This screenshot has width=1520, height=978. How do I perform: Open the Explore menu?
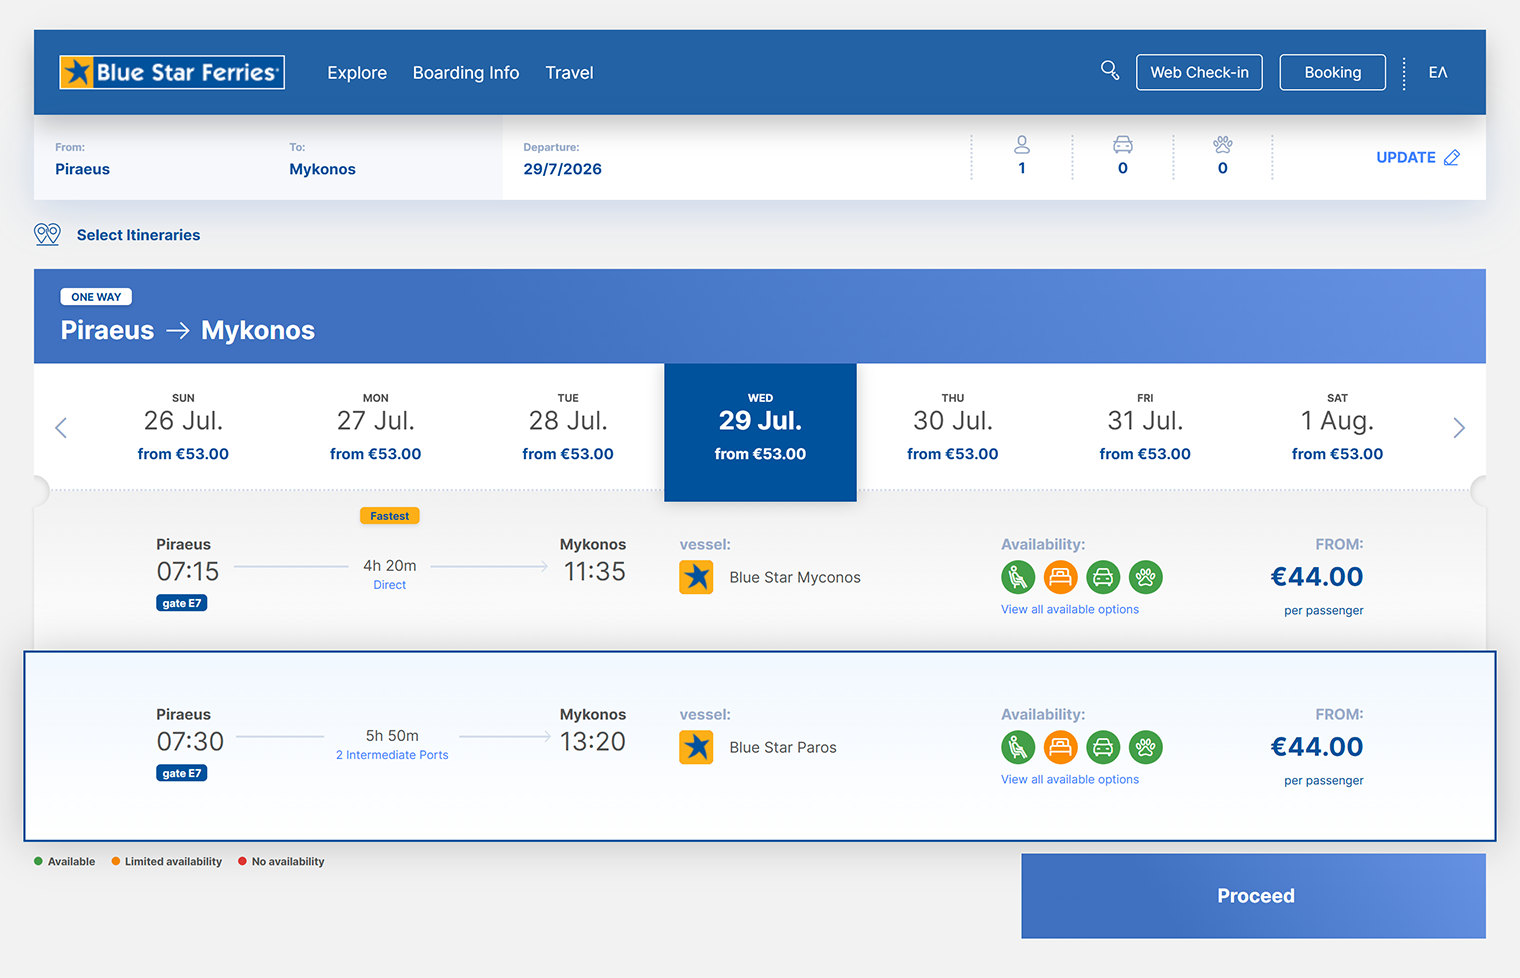point(357,73)
